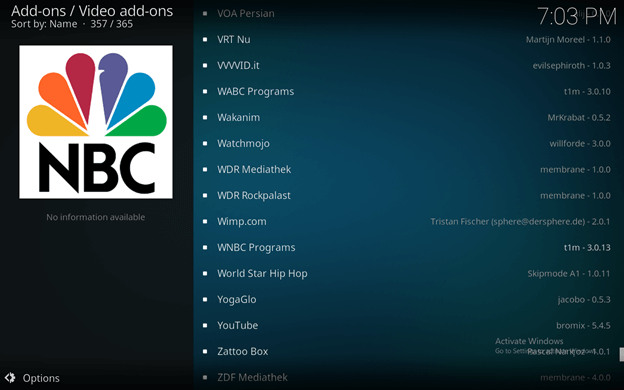Click bromix - 5.4.5 version text
Image resolution: width=624 pixels, height=390 pixels.
[583, 326]
